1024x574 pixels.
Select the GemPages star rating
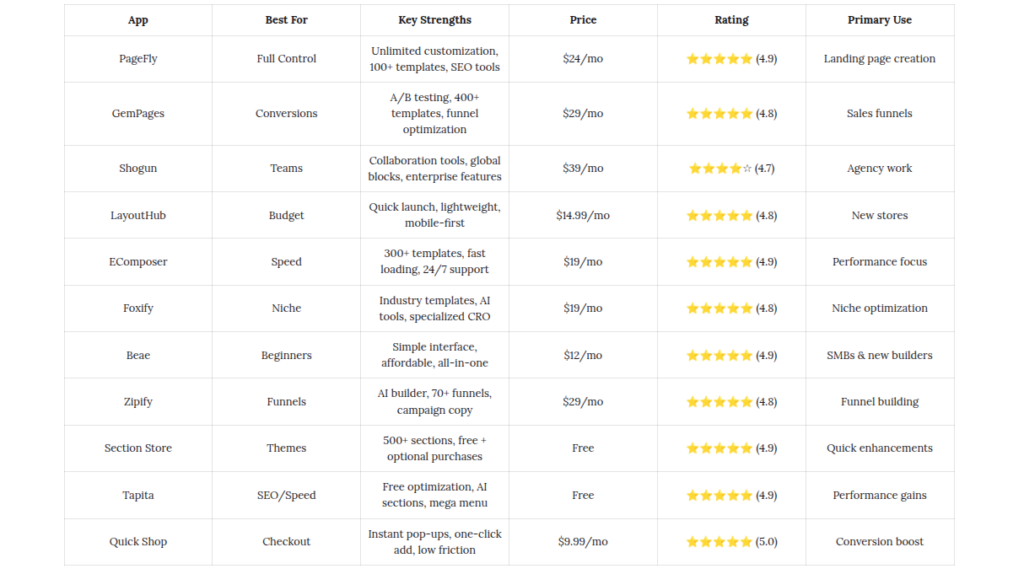click(719, 114)
